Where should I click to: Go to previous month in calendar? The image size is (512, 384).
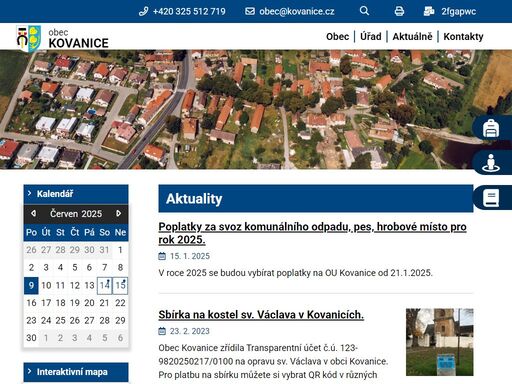click(33, 213)
